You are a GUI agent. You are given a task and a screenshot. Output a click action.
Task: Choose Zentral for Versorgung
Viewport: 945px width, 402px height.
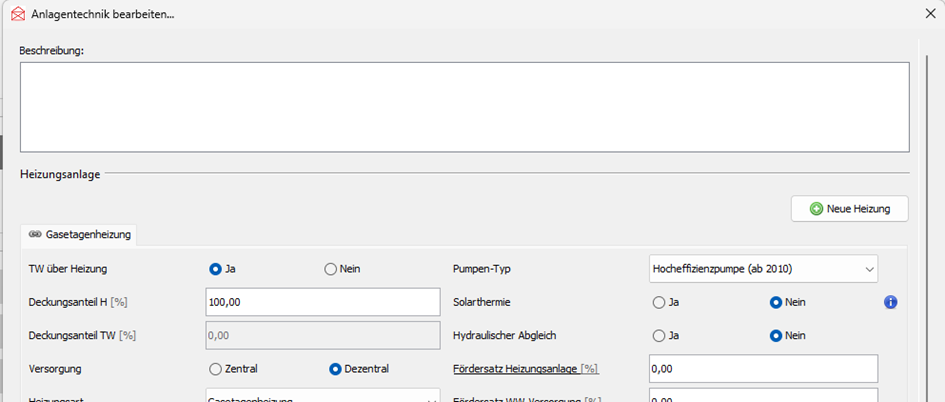[x=215, y=368]
